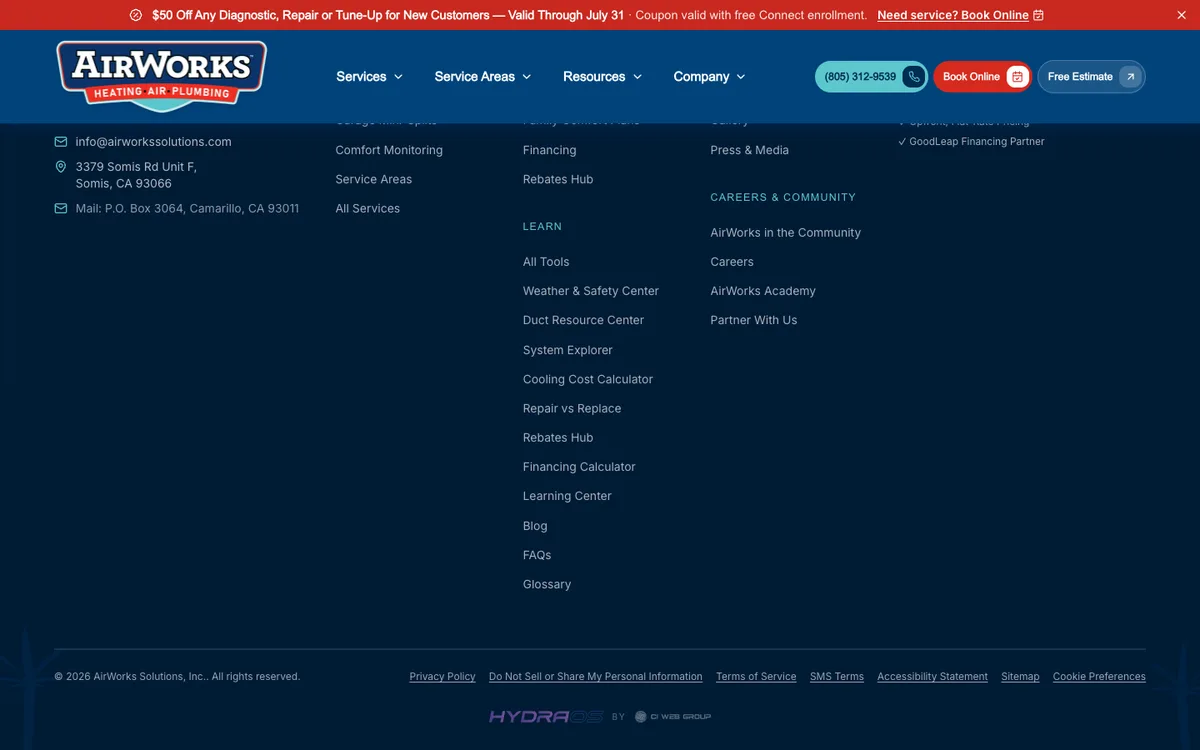Click the AirWorks logo
Image resolution: width=1200 pixels, height=750 pixels.
pyautogui.click(x=161, y=76)
